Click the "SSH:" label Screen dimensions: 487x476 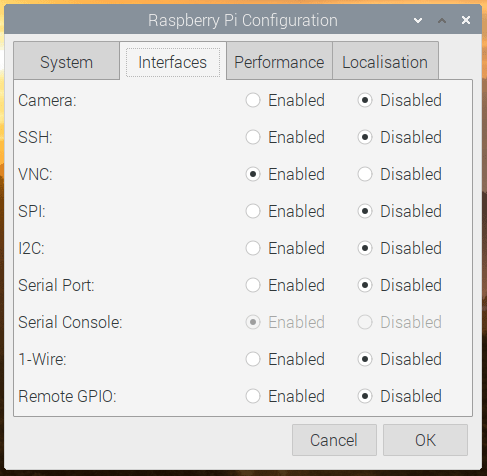pyautogui.click(x=35, y=137)
